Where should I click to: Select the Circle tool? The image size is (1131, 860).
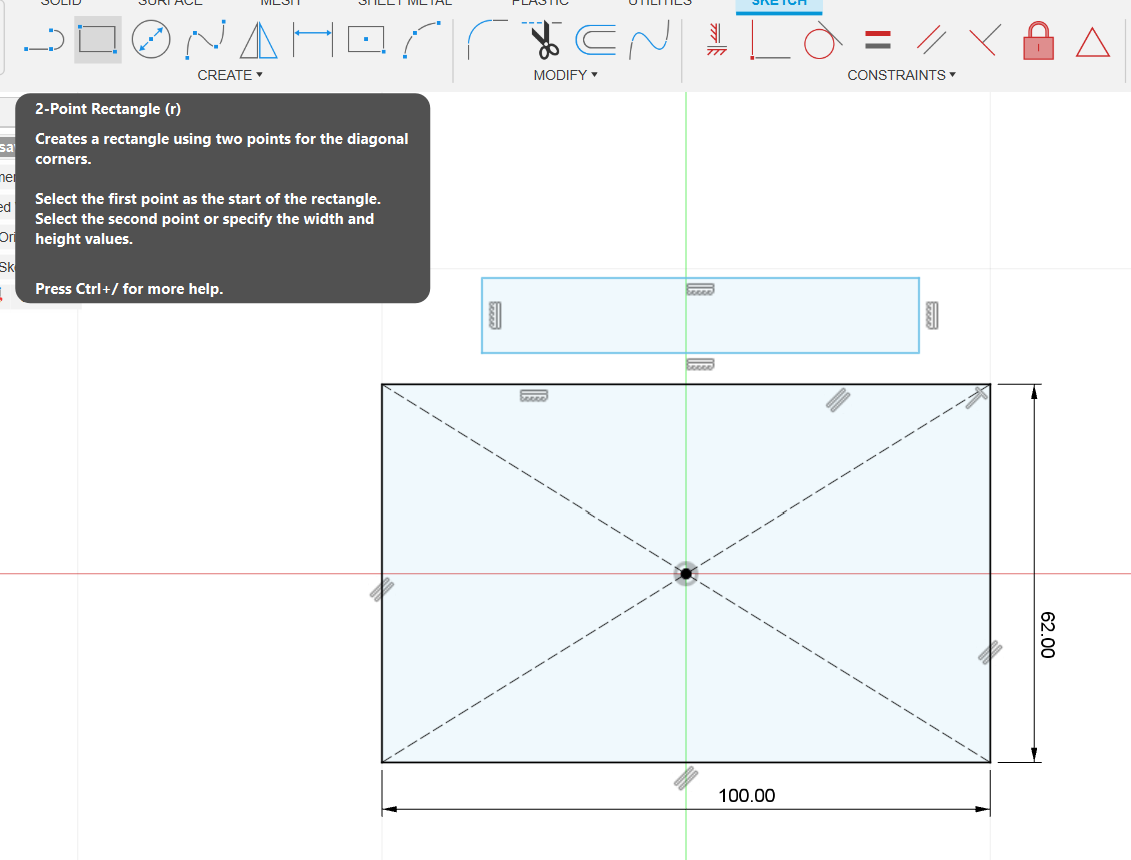point(150,40)
